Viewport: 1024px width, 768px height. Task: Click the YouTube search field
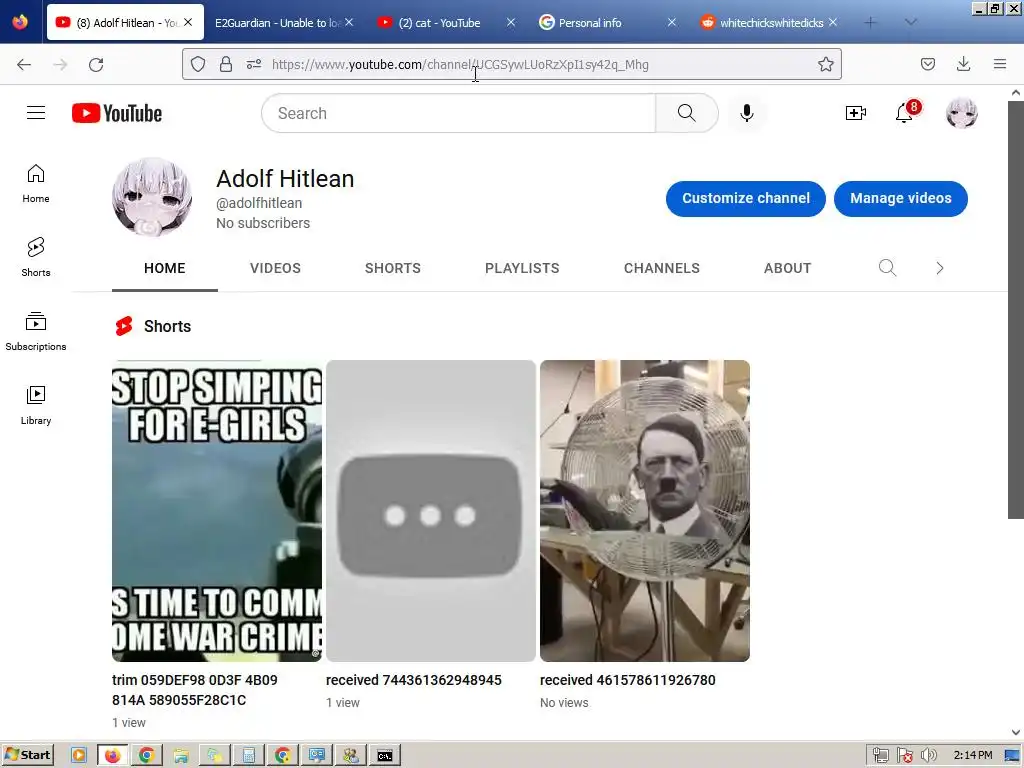pyautogui.click(x=459, y=113)
